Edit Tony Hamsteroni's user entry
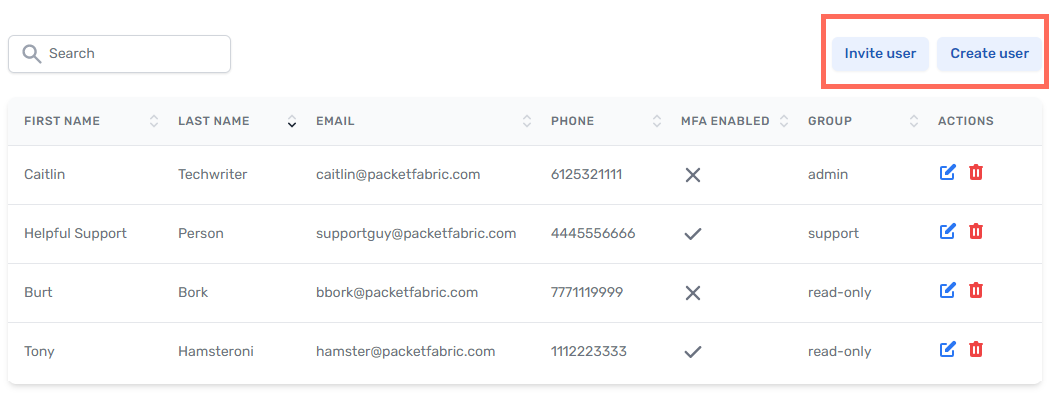The image size is (1049, 395). coord(947,349)
